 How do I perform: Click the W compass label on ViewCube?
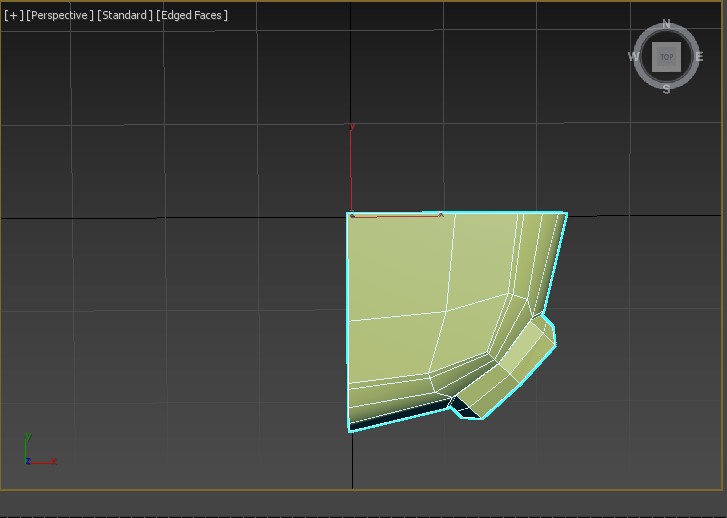634,57
